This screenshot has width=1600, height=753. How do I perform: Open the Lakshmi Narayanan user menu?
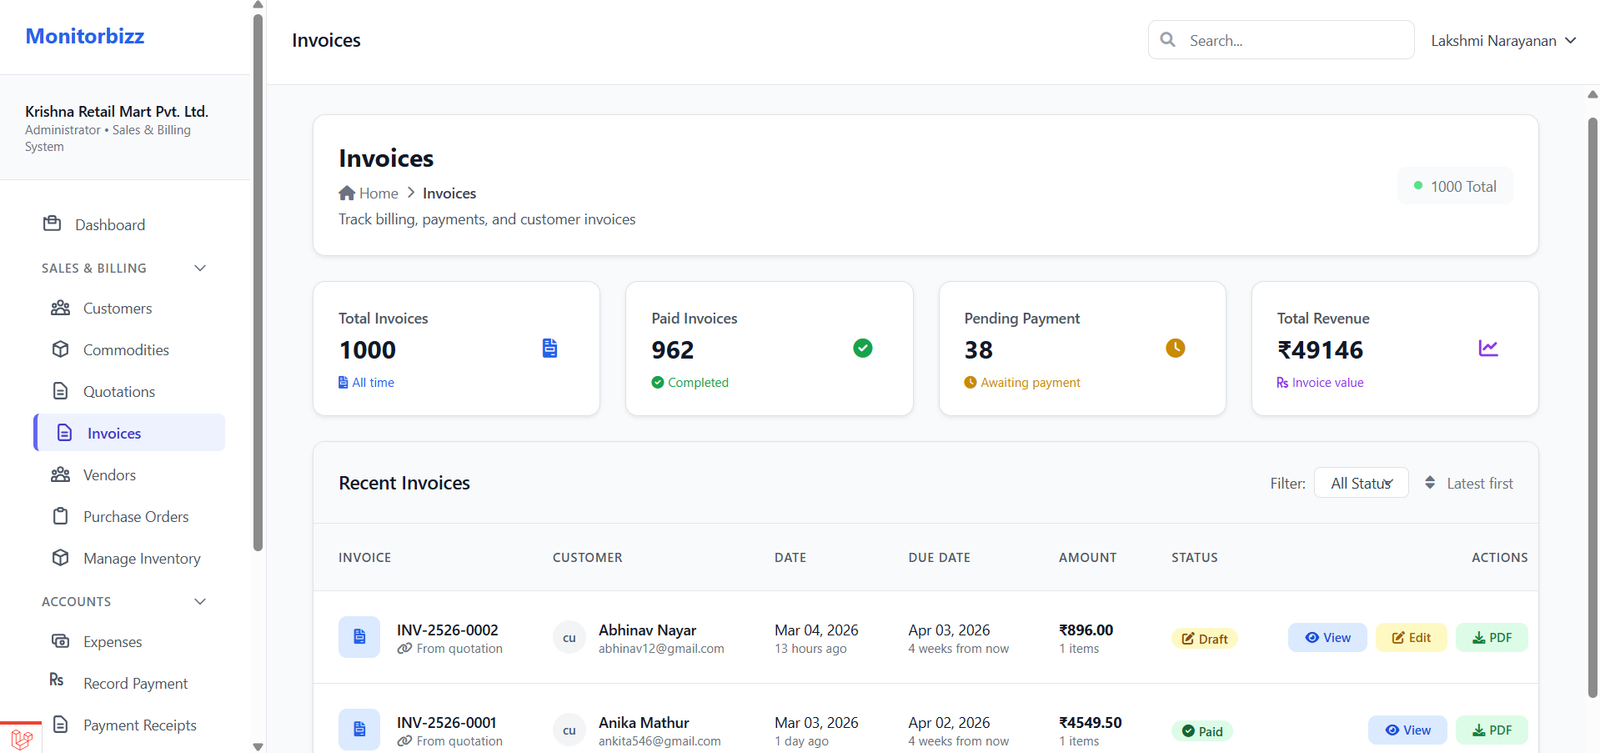tap(1503, 40)
